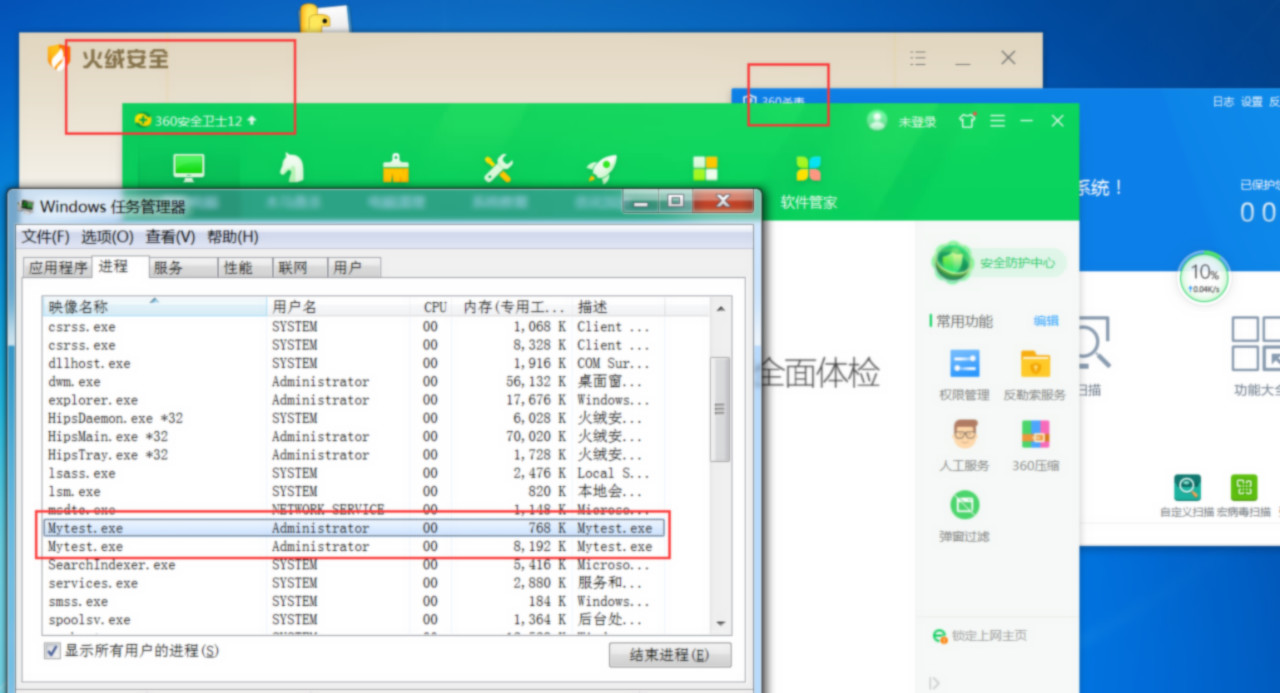
Task: Open 功能大全 in 360杀毒
Action: (1257, 356)
